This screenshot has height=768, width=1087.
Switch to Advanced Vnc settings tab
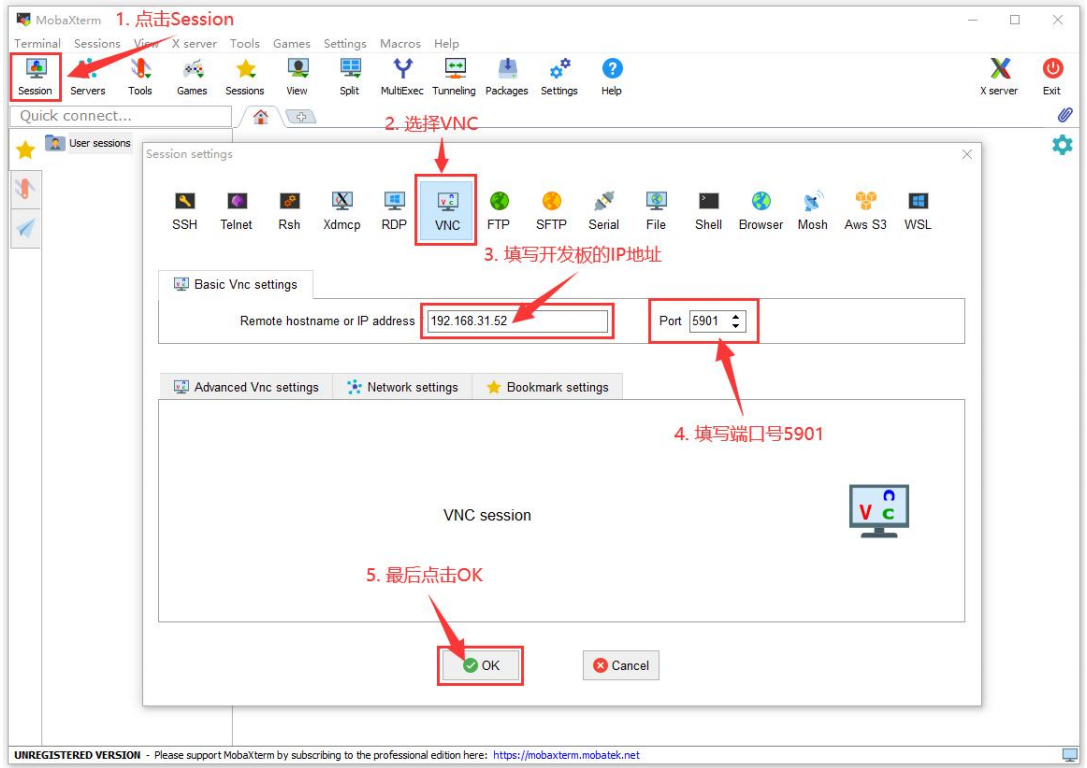tap(246, 387)
